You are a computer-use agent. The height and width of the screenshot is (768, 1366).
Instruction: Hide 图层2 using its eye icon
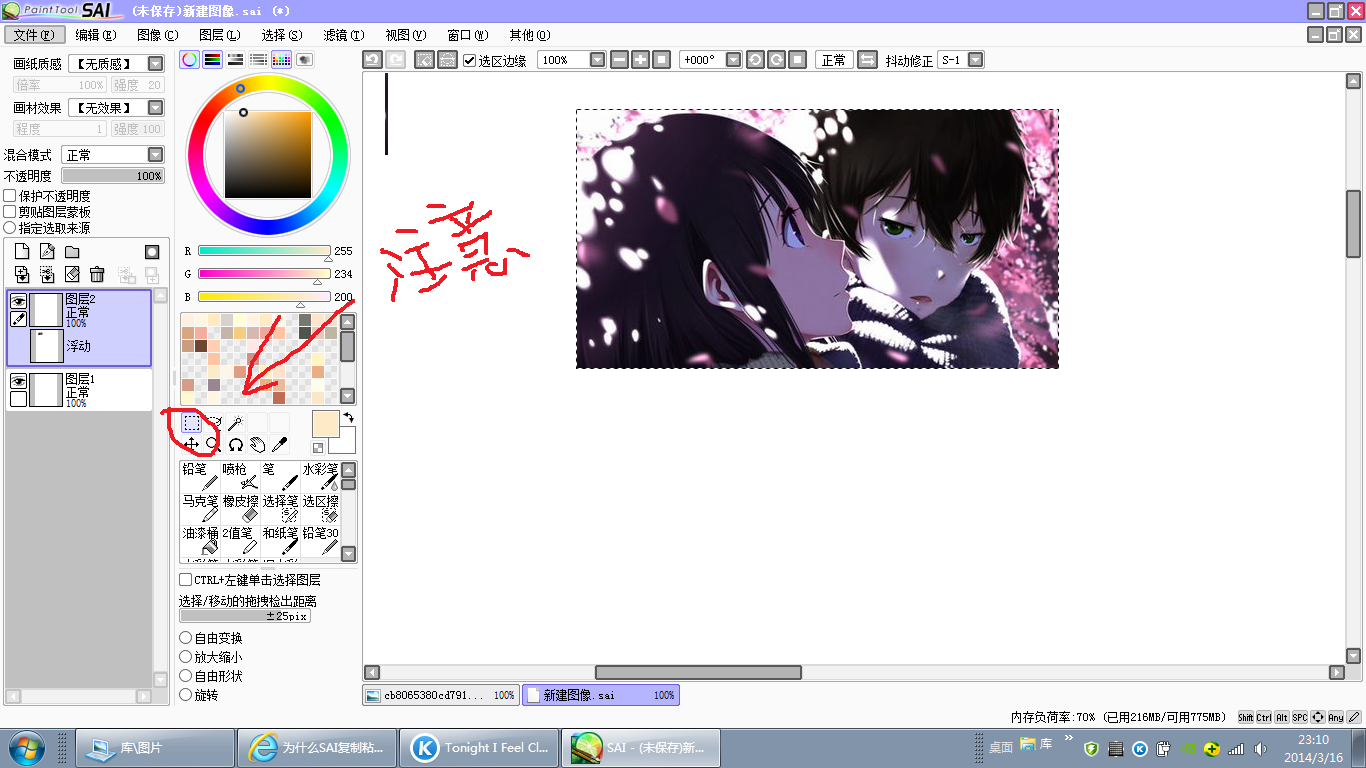pyautogui.click(x=18, y=301)
